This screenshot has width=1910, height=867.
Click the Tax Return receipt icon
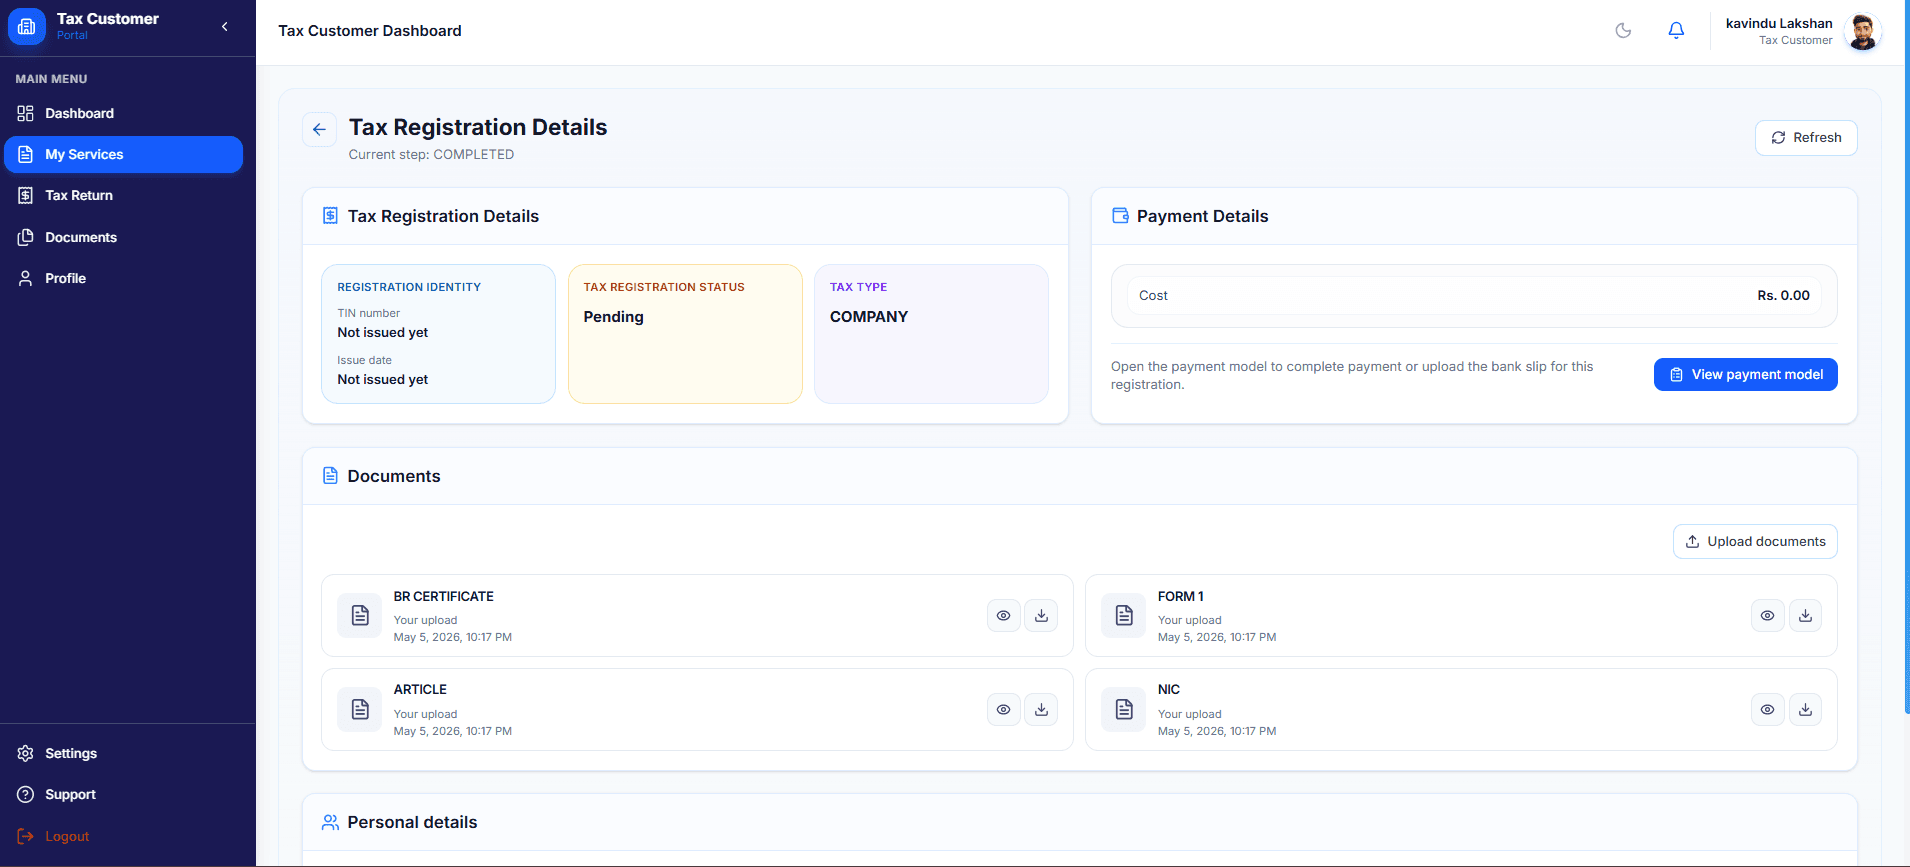tap(26, 195)
